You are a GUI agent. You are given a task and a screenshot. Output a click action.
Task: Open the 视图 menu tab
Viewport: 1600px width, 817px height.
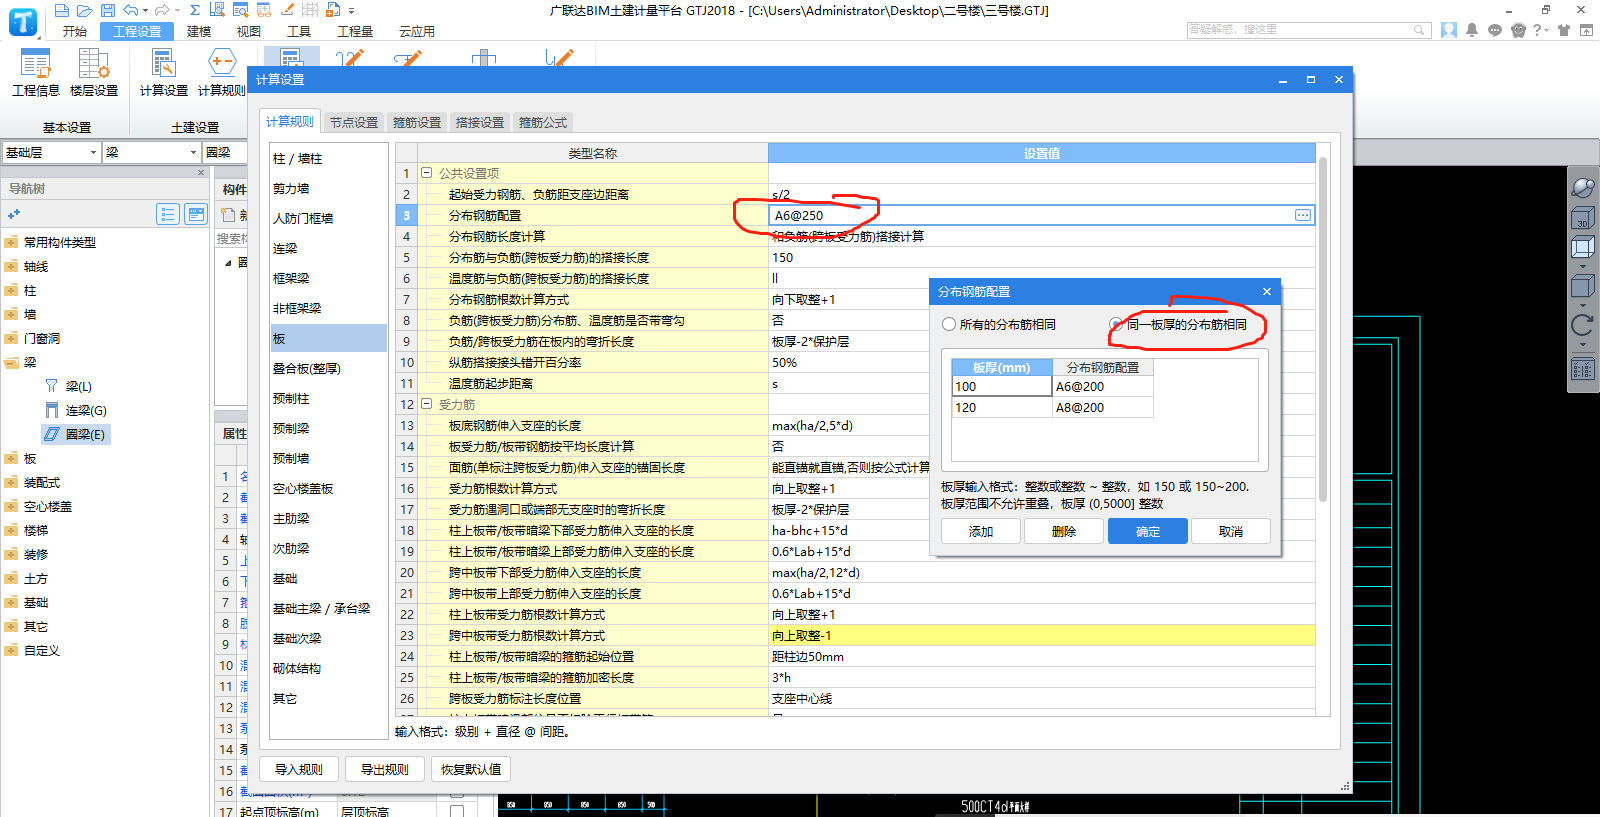coord(249,31)
